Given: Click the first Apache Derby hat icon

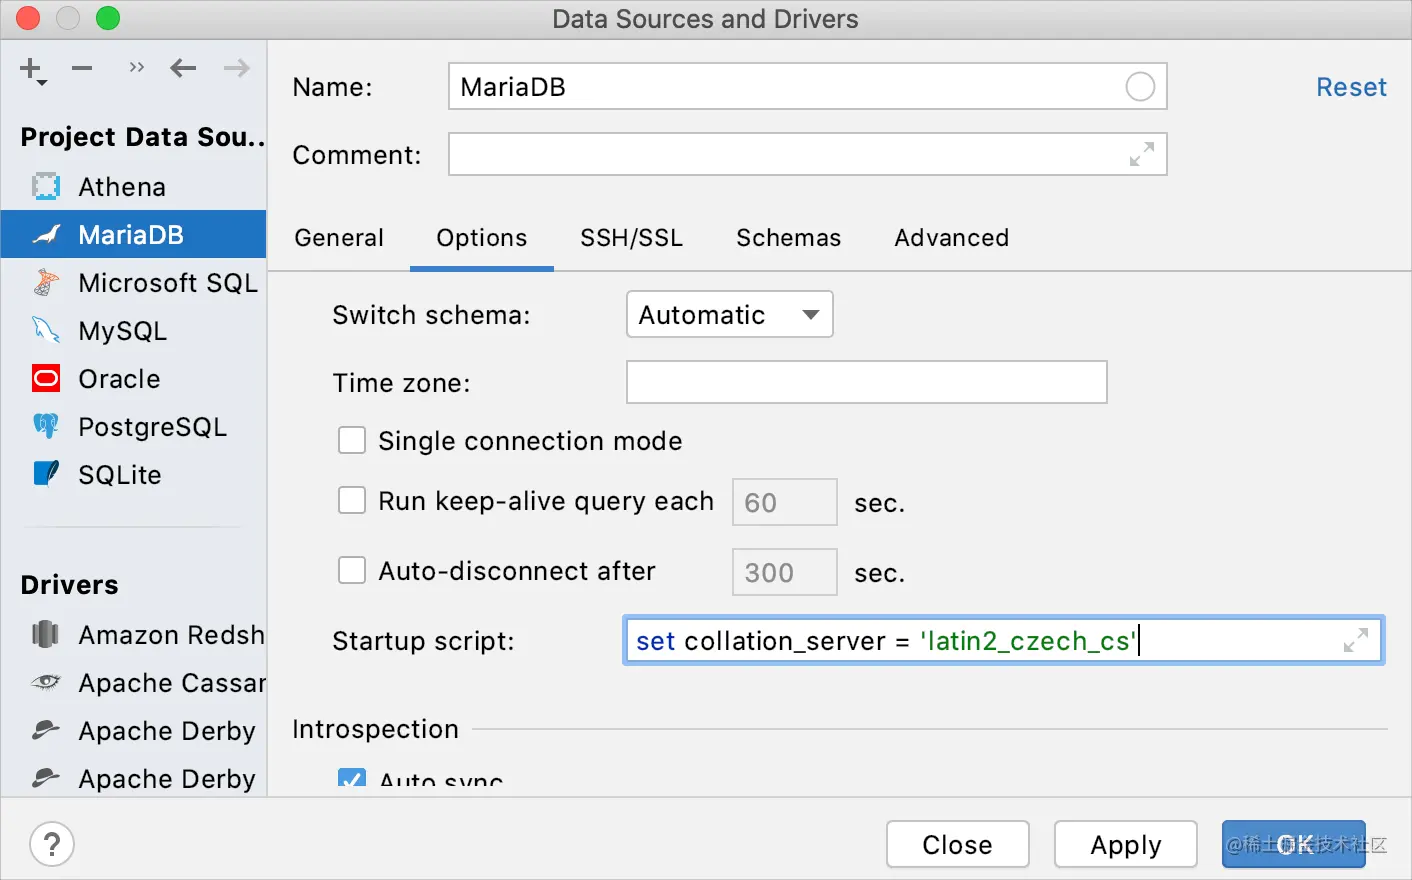Looking at the screenshot, I should [x=46, y=731].
